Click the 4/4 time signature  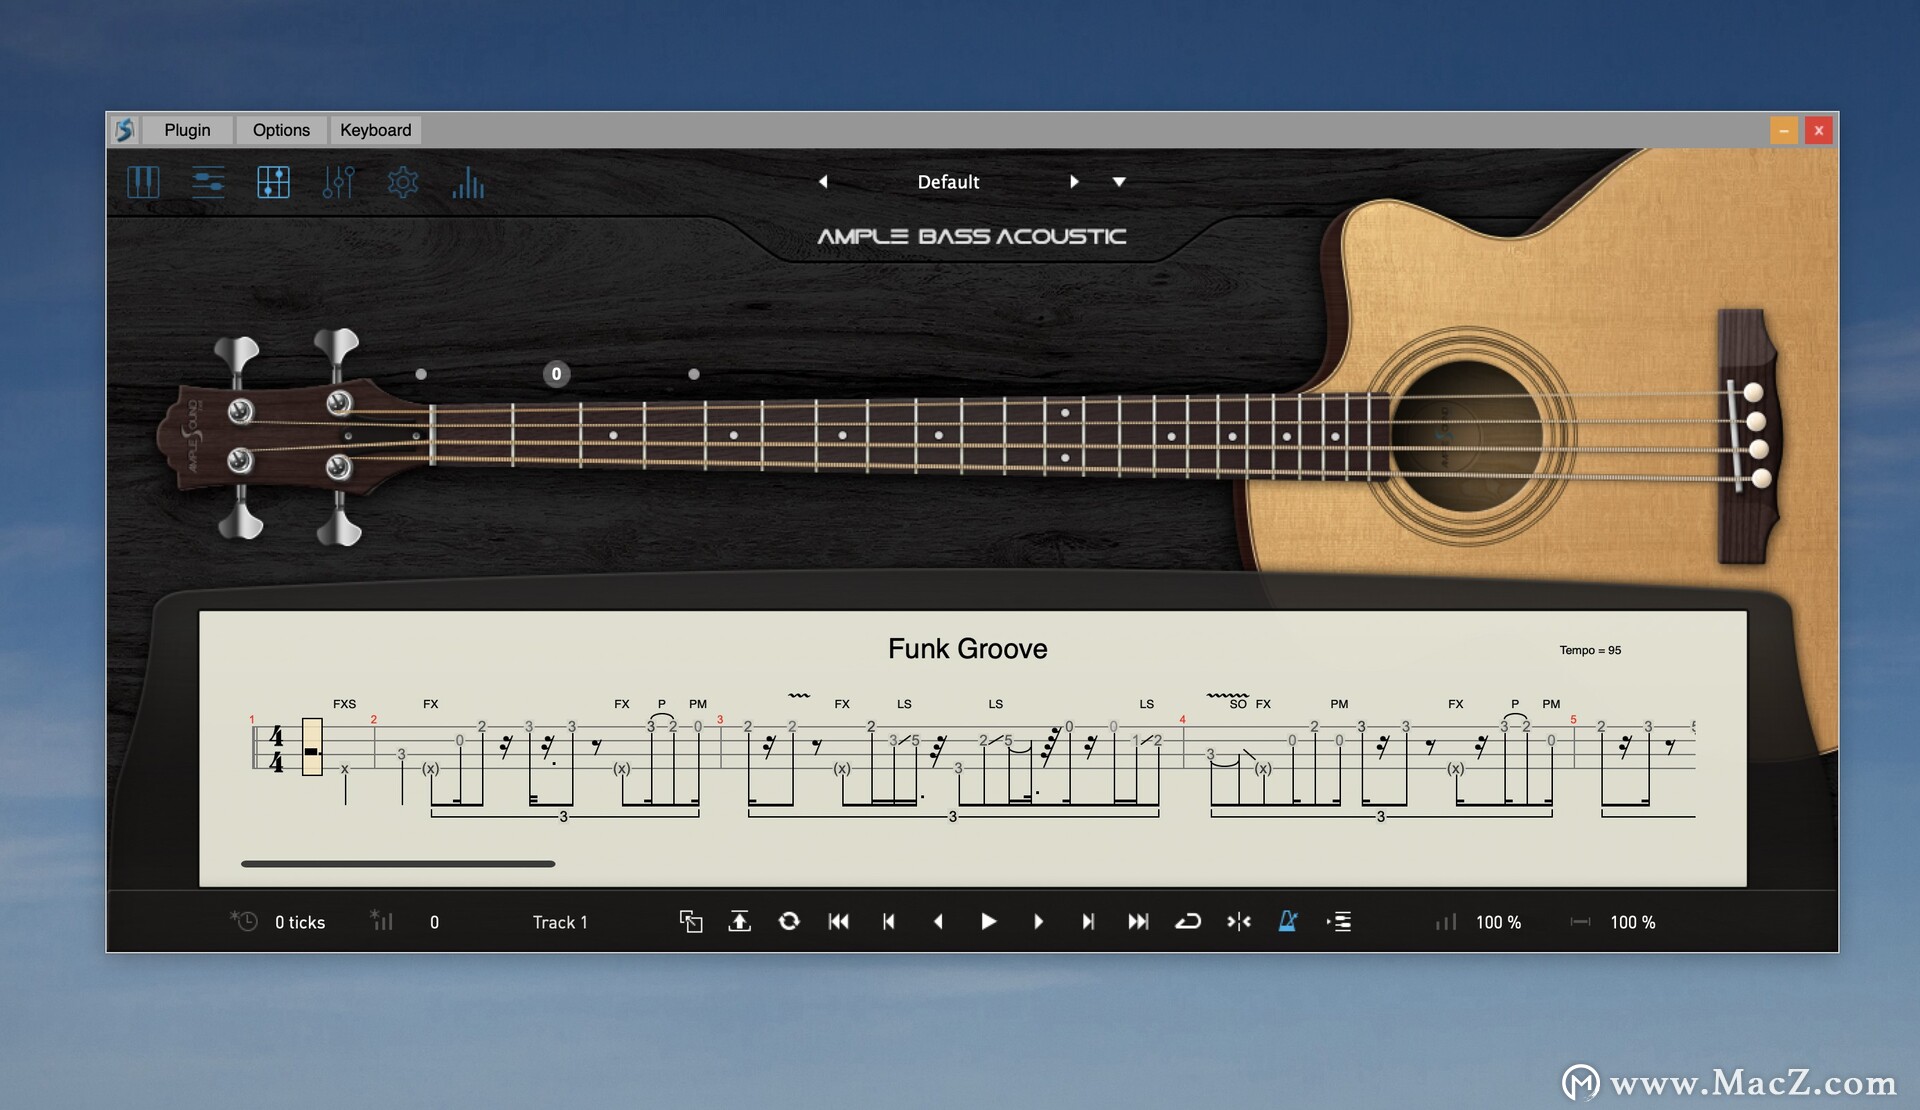click(276, 749)
